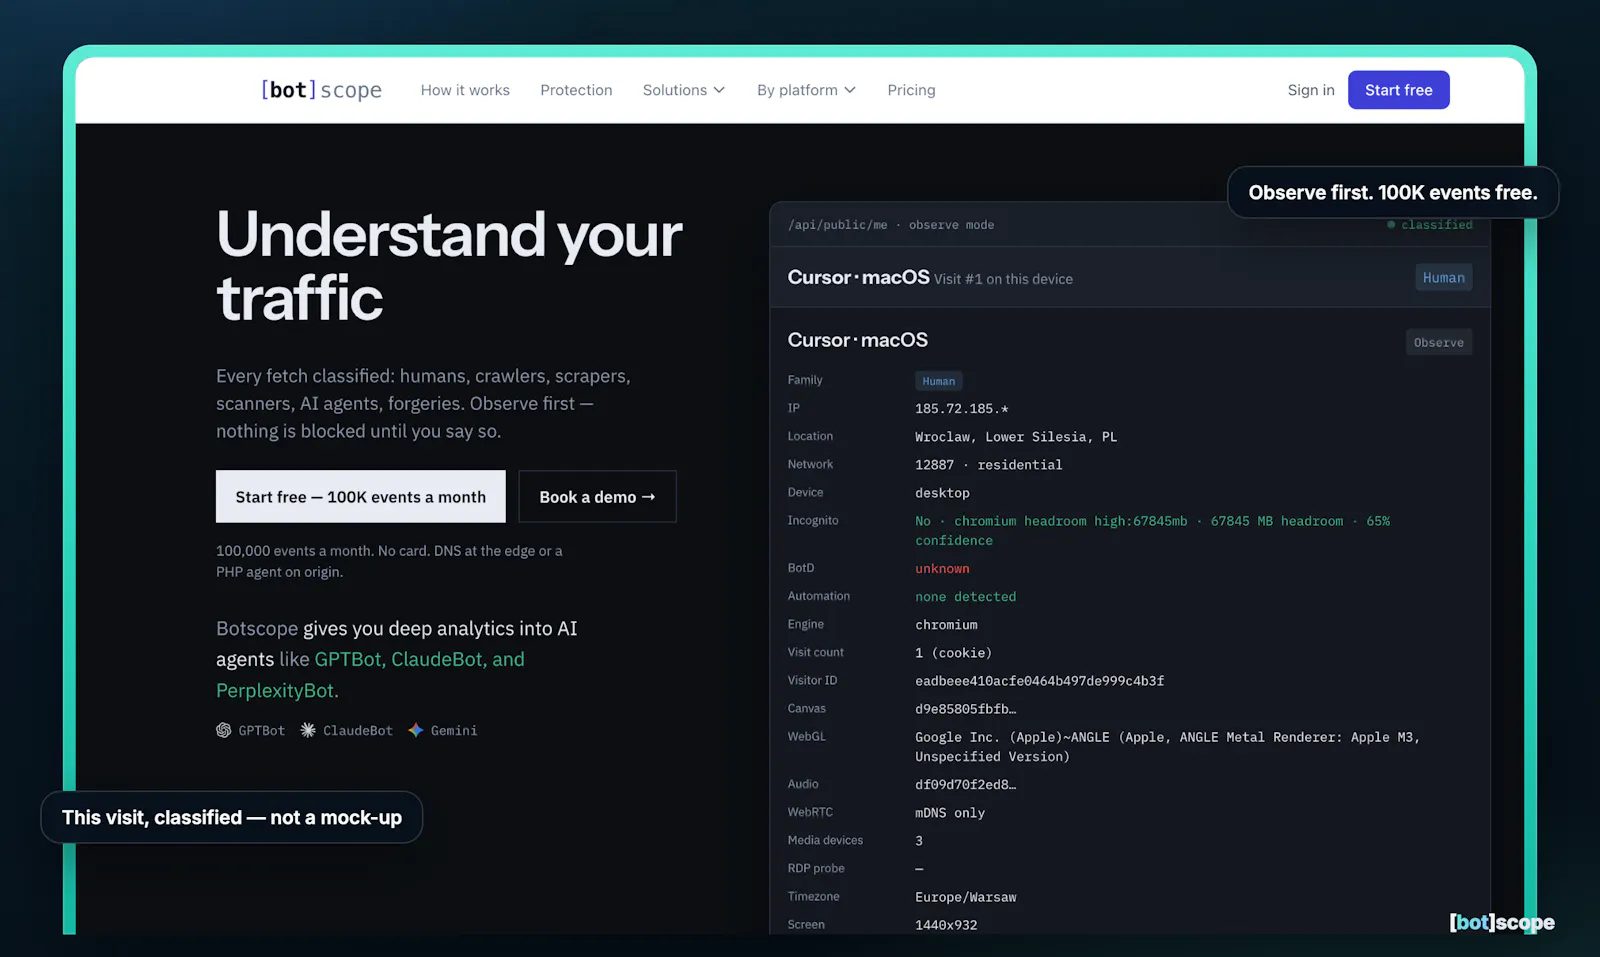Image resolution: width=1600 pixels, height=957 pixels.
Task: Click the IP value 185.72.185.*
Action: (x=961, y=409)
